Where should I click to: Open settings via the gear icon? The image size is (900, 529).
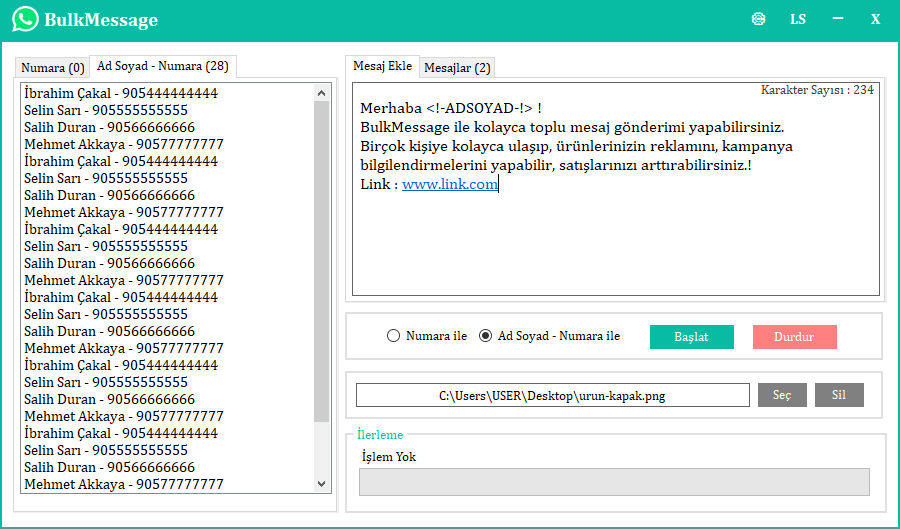tap(759, 19)
